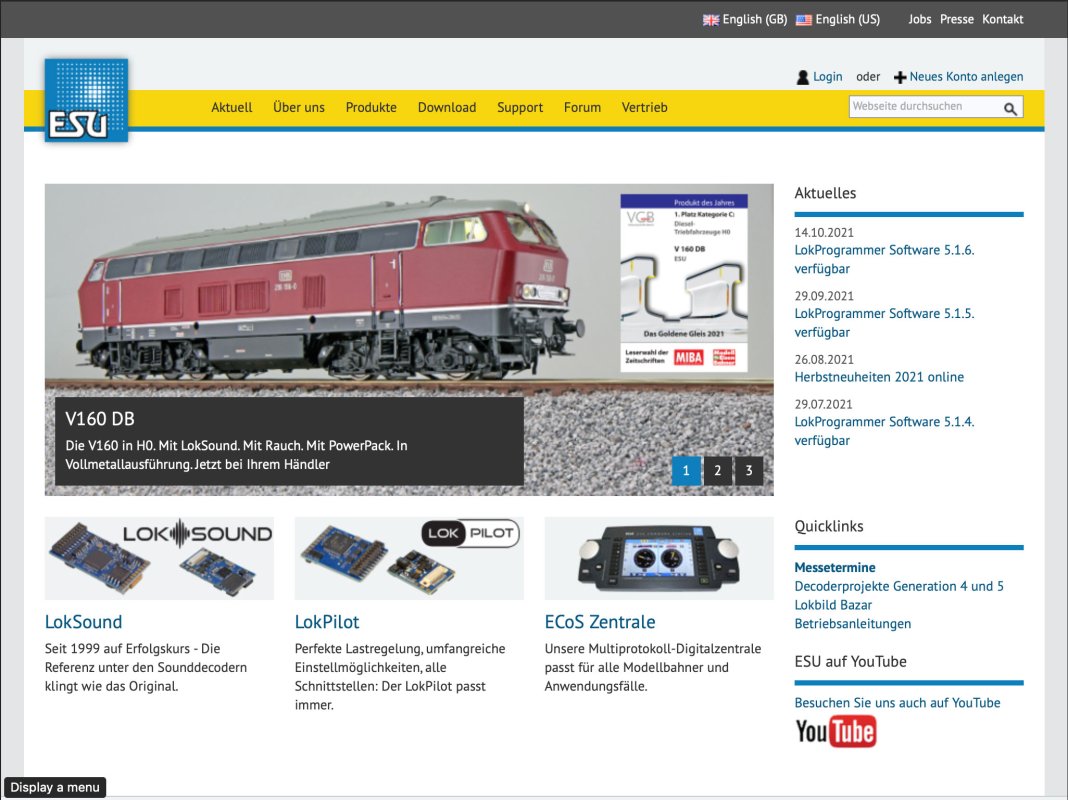Switch to slide 3 in carousel
1068x800 pixels.
[748, 470]
